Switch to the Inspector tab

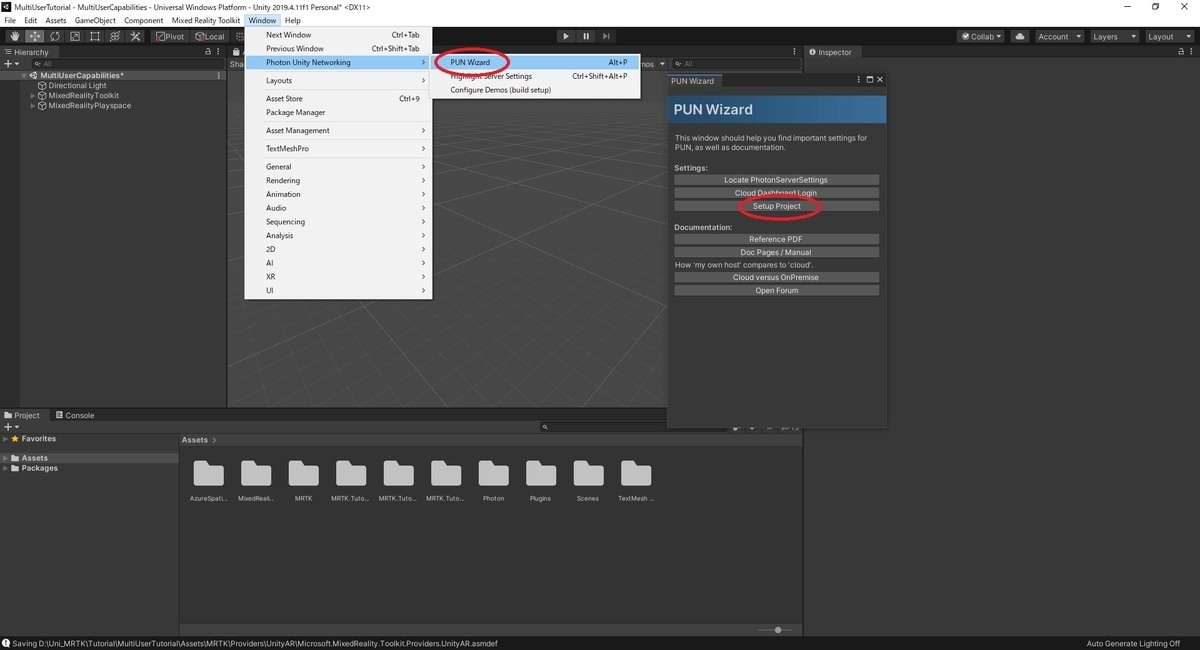tap(831, 52)
